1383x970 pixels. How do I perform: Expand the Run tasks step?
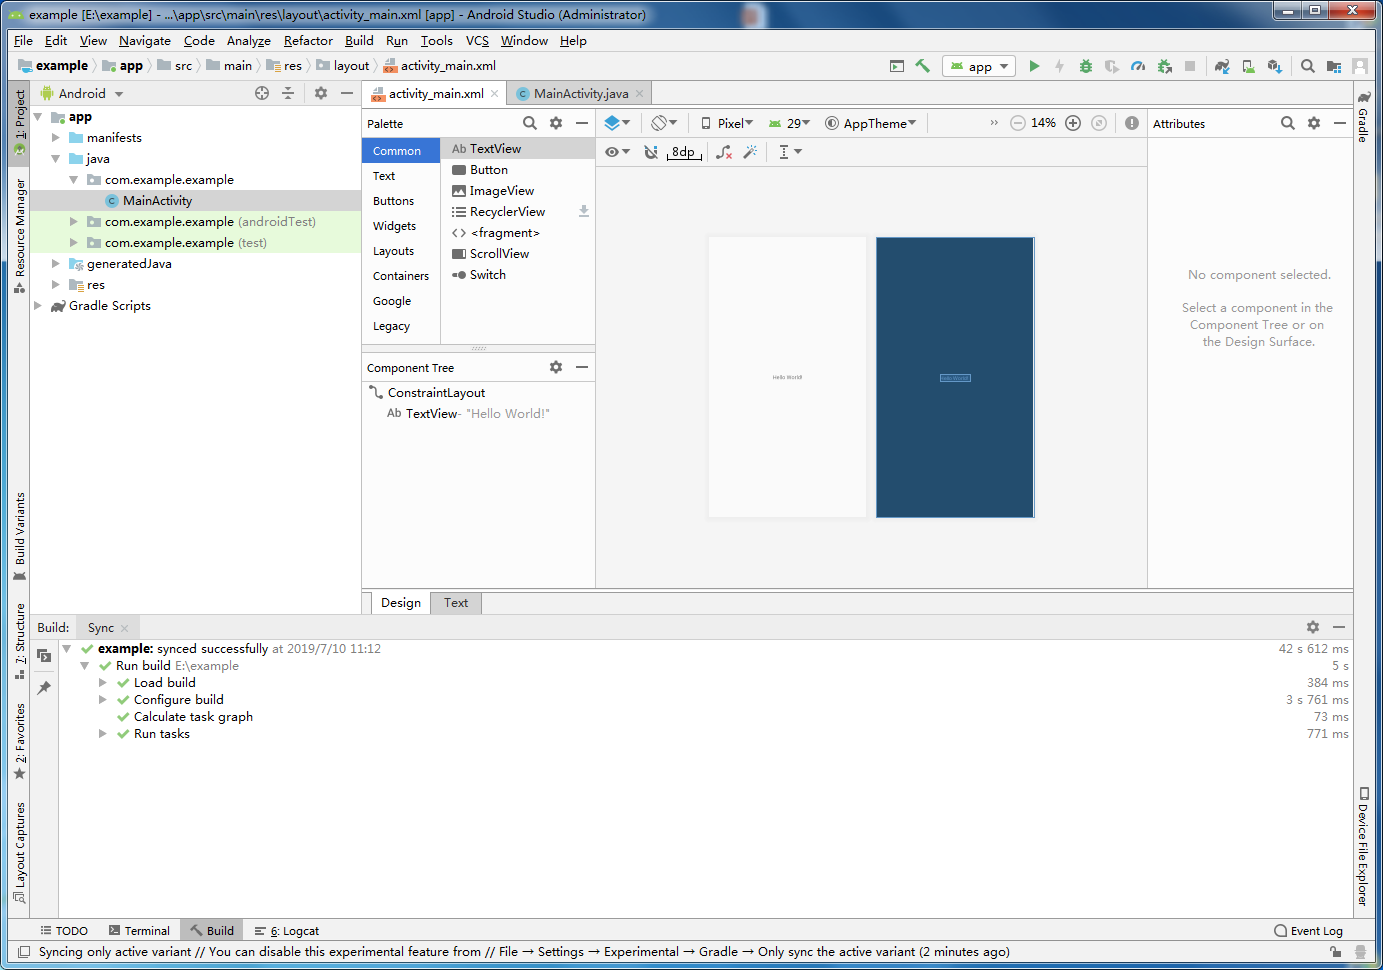point(102,734)
